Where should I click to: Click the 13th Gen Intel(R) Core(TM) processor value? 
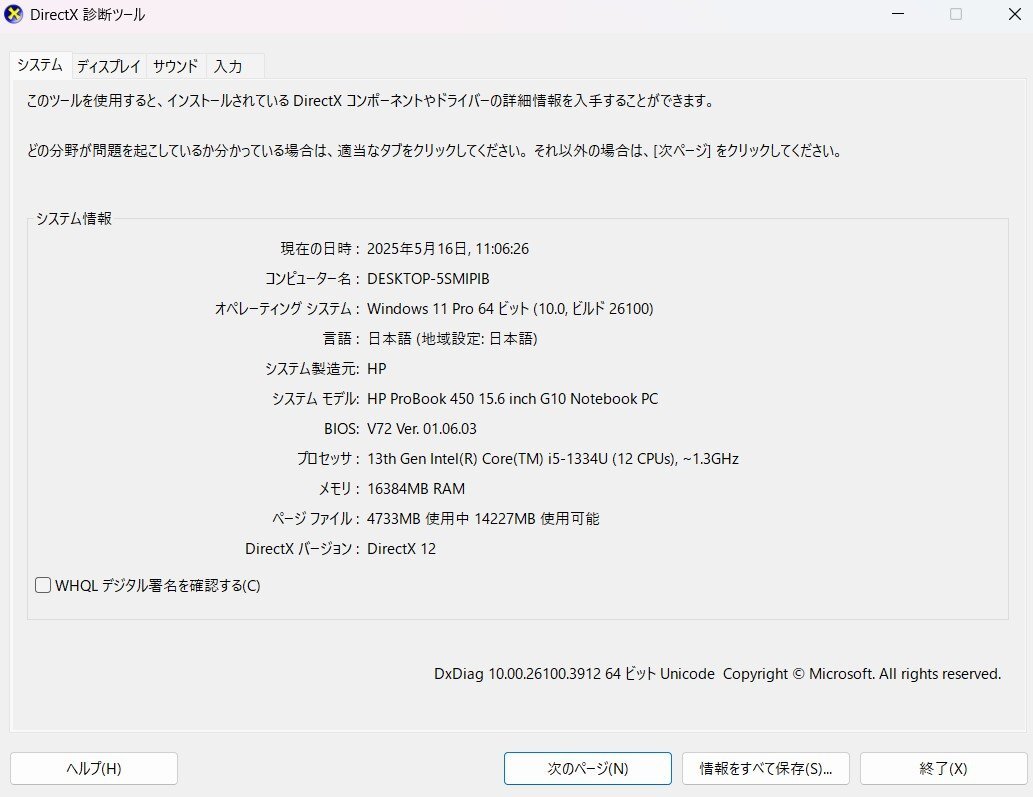[553, 458]
